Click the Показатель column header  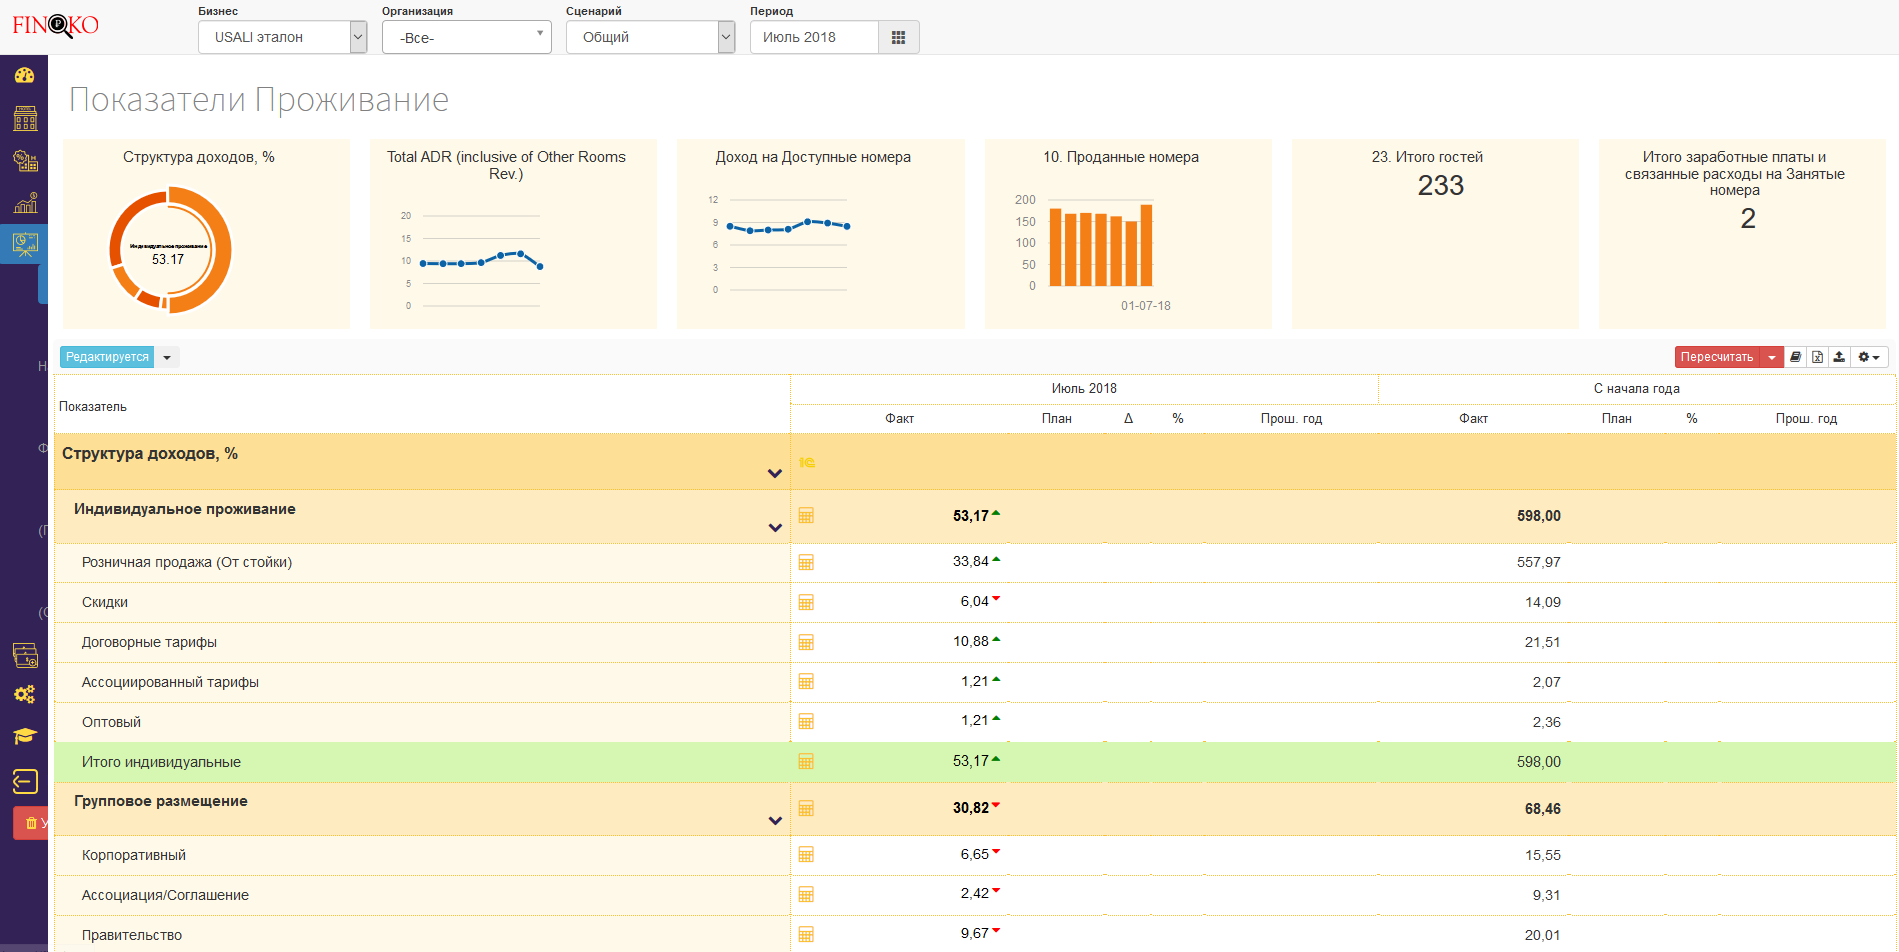pos(93,407)
